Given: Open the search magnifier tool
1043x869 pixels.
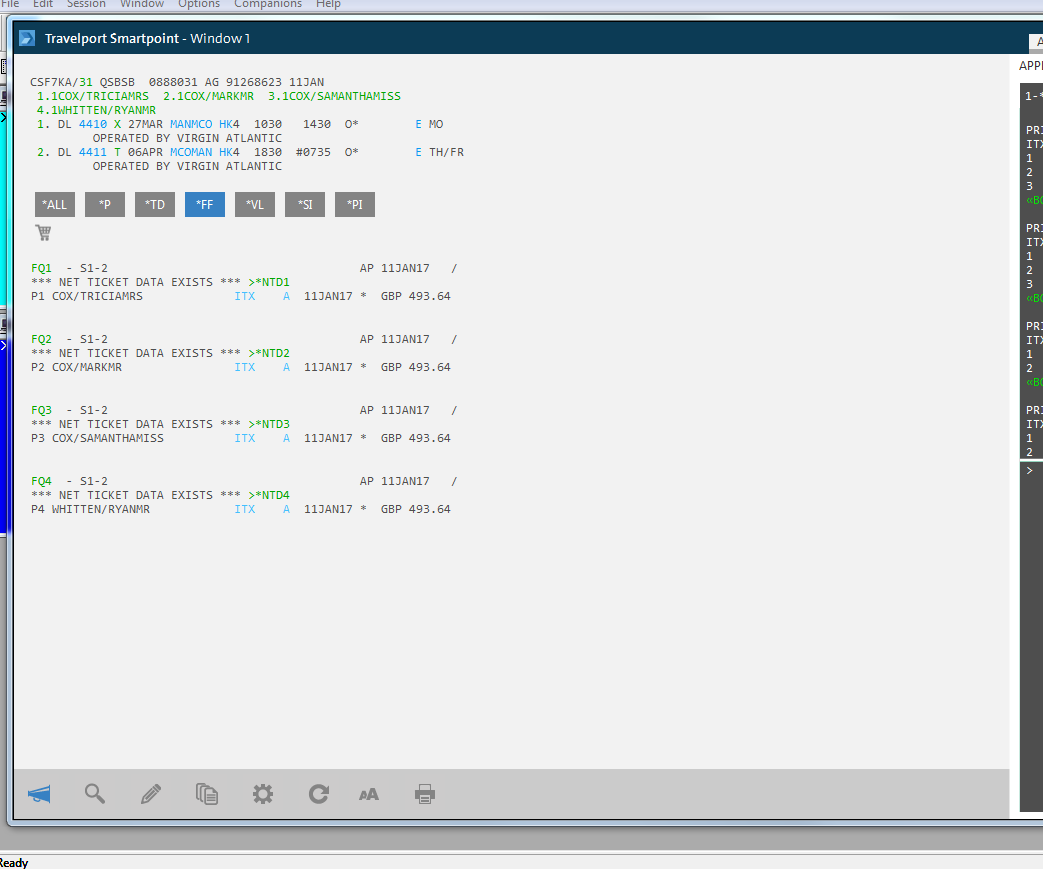Looking at the screenshot, I should (x=94, y=794).
